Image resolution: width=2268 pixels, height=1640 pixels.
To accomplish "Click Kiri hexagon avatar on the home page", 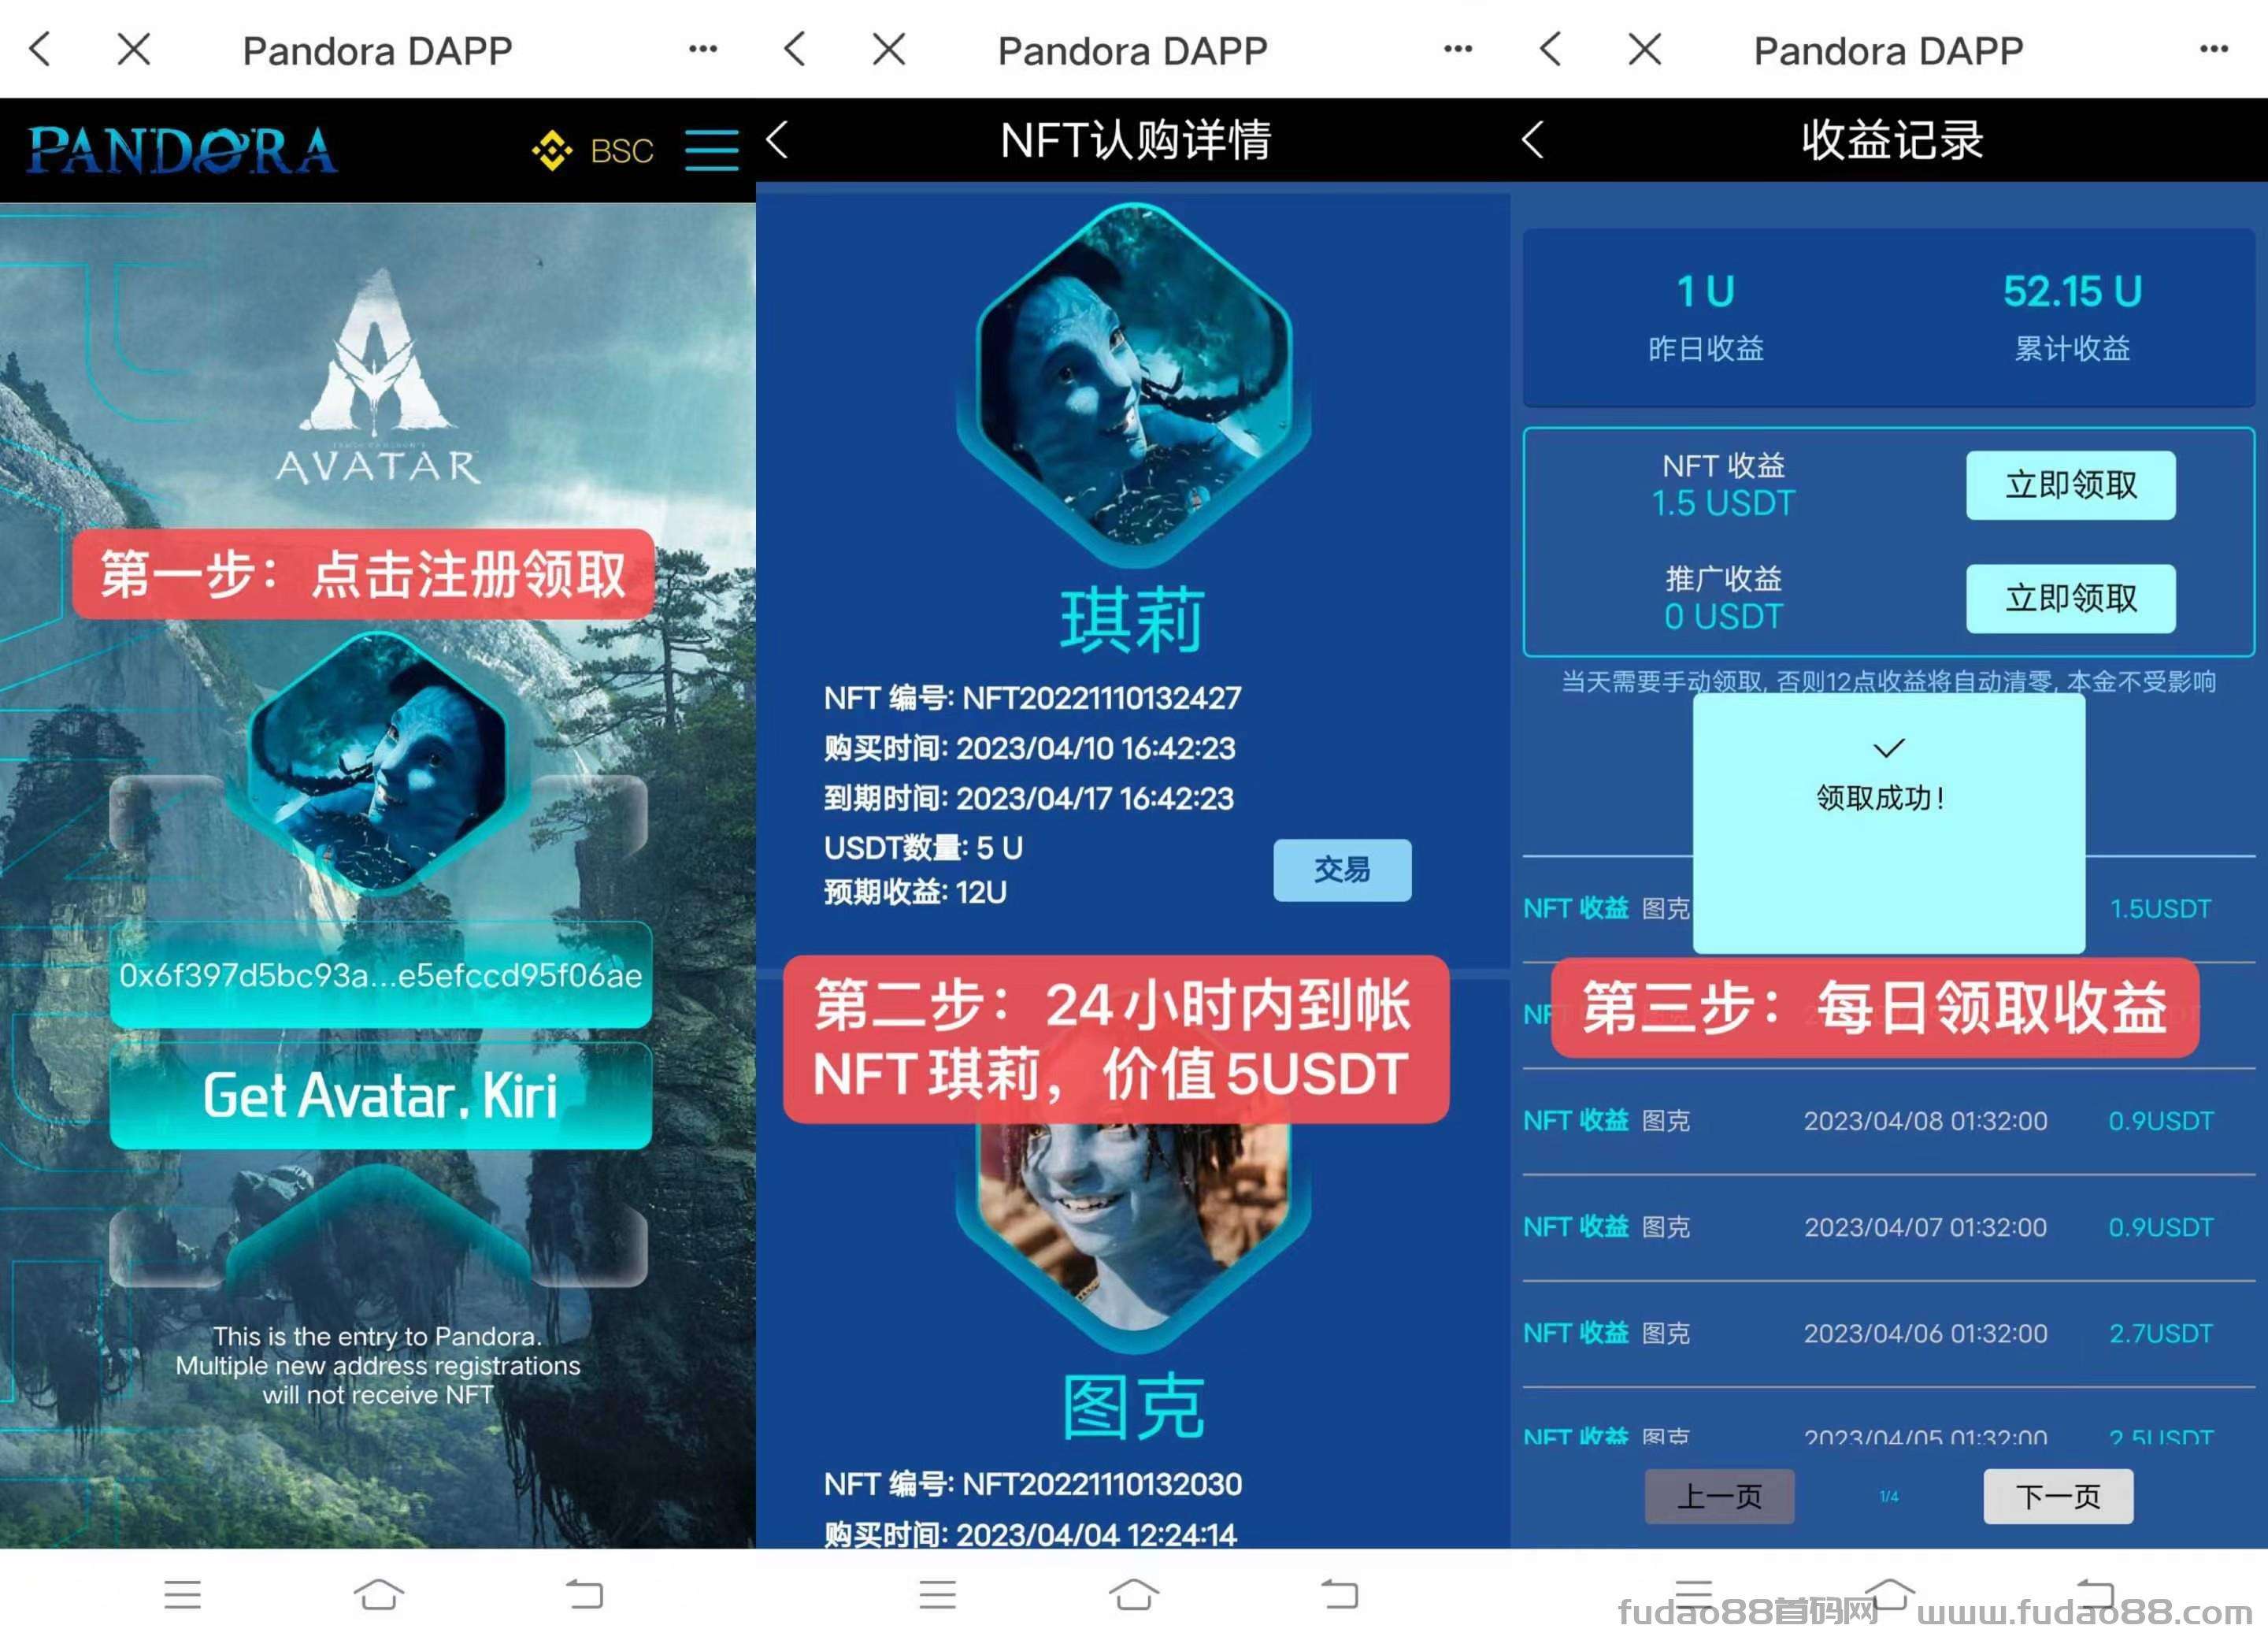I will pyautogui.click(x=378, y=762).
